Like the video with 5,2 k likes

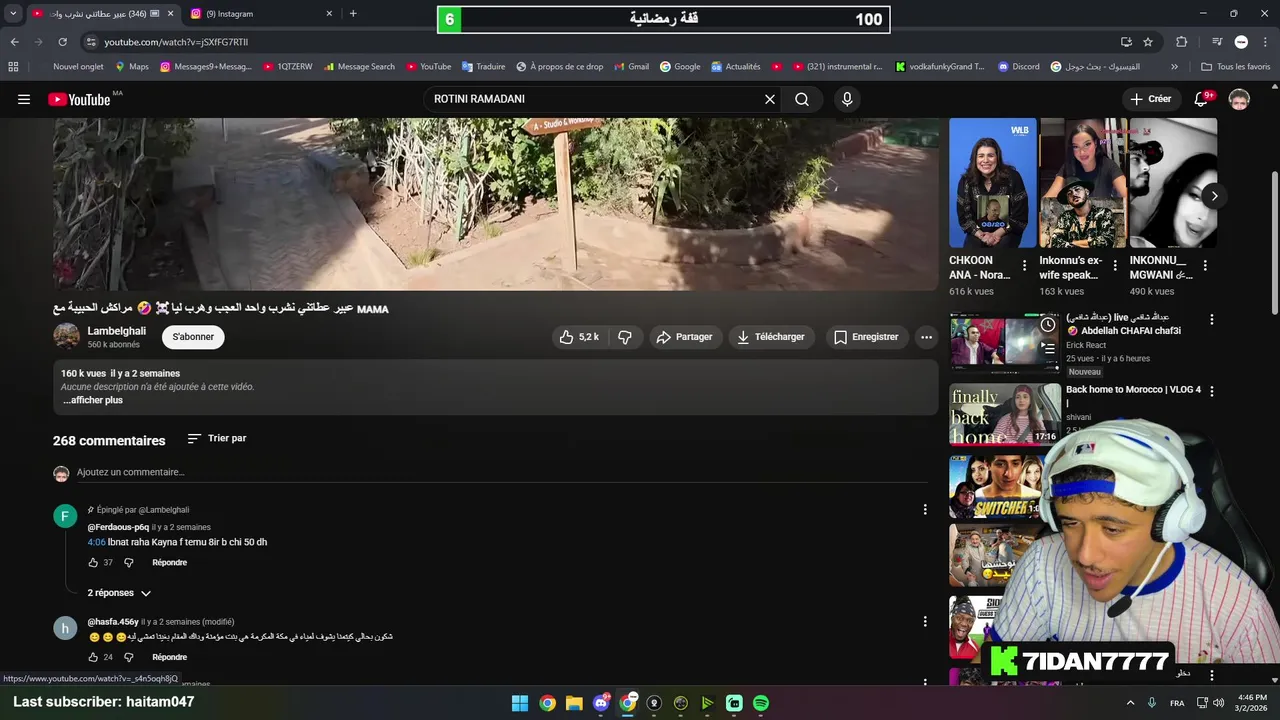point(579,337)
